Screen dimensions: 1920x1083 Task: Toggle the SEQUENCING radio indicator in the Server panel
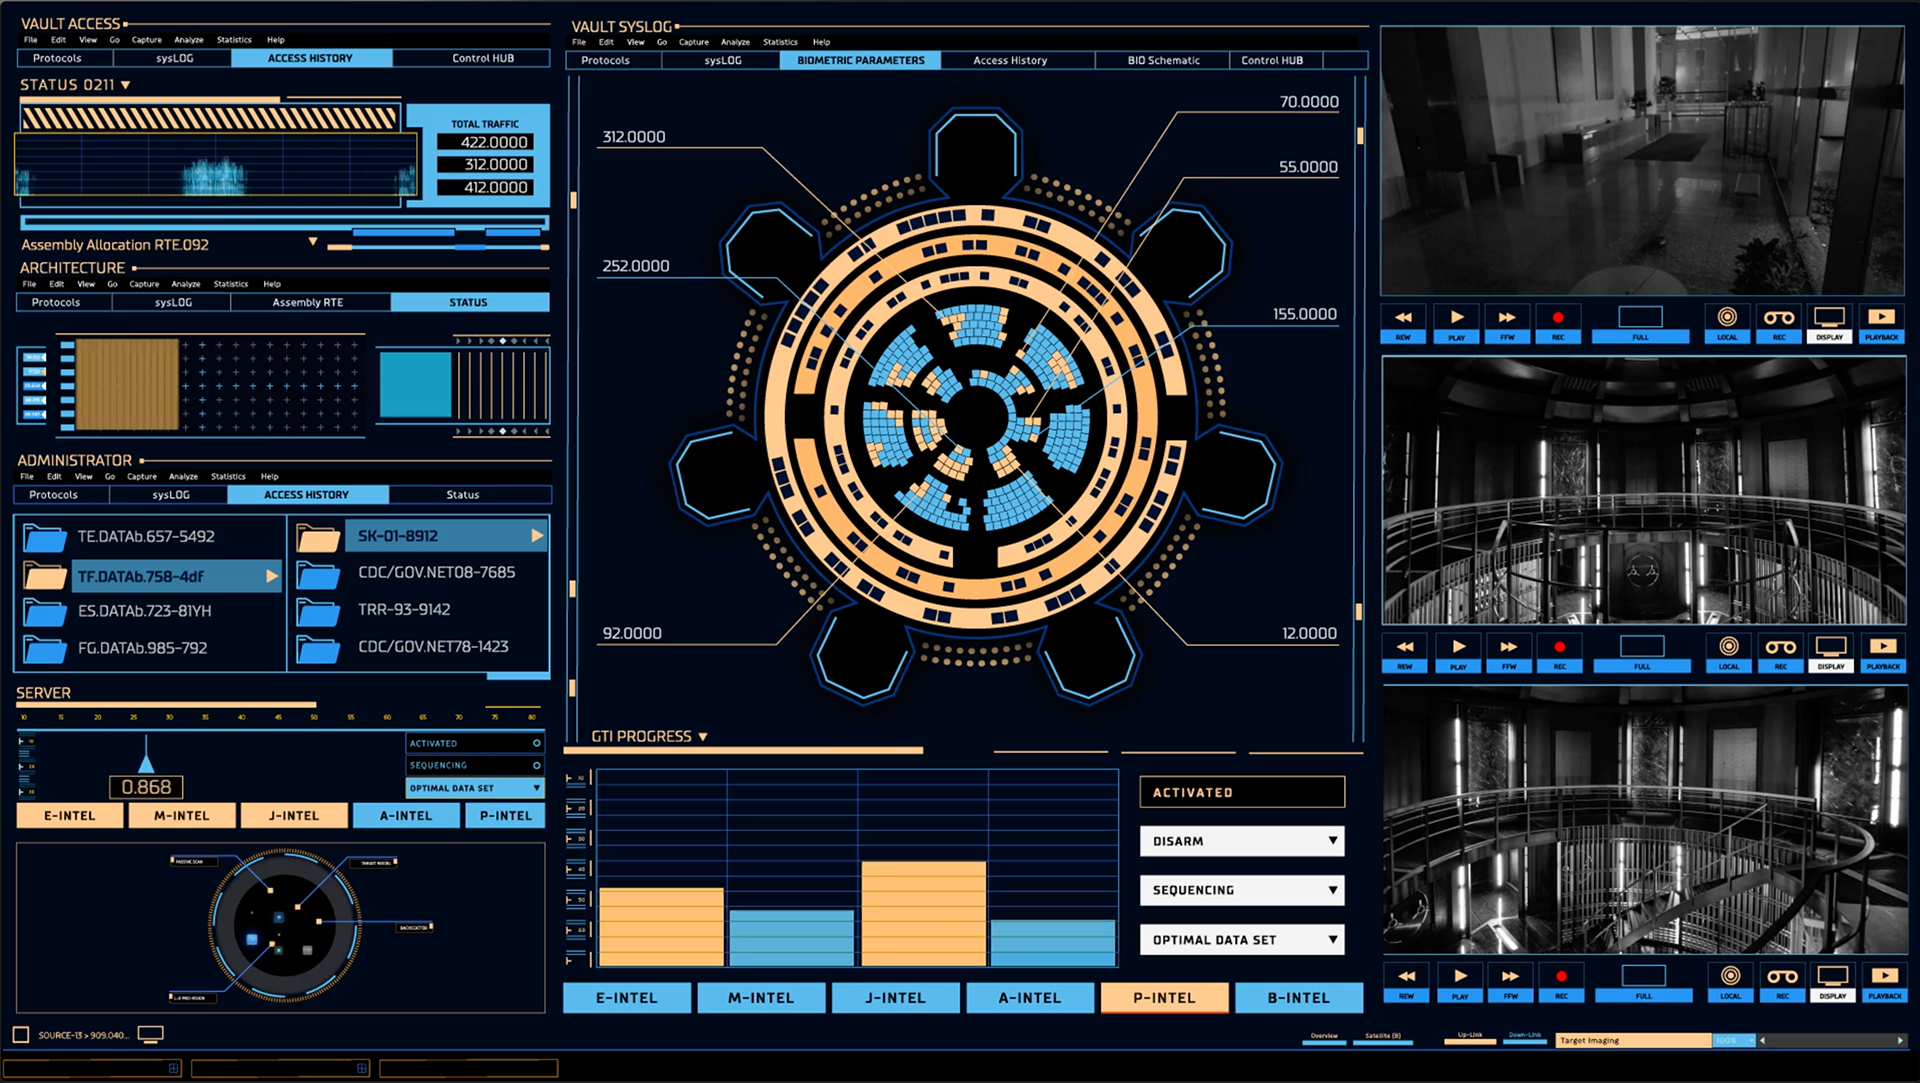537,765
